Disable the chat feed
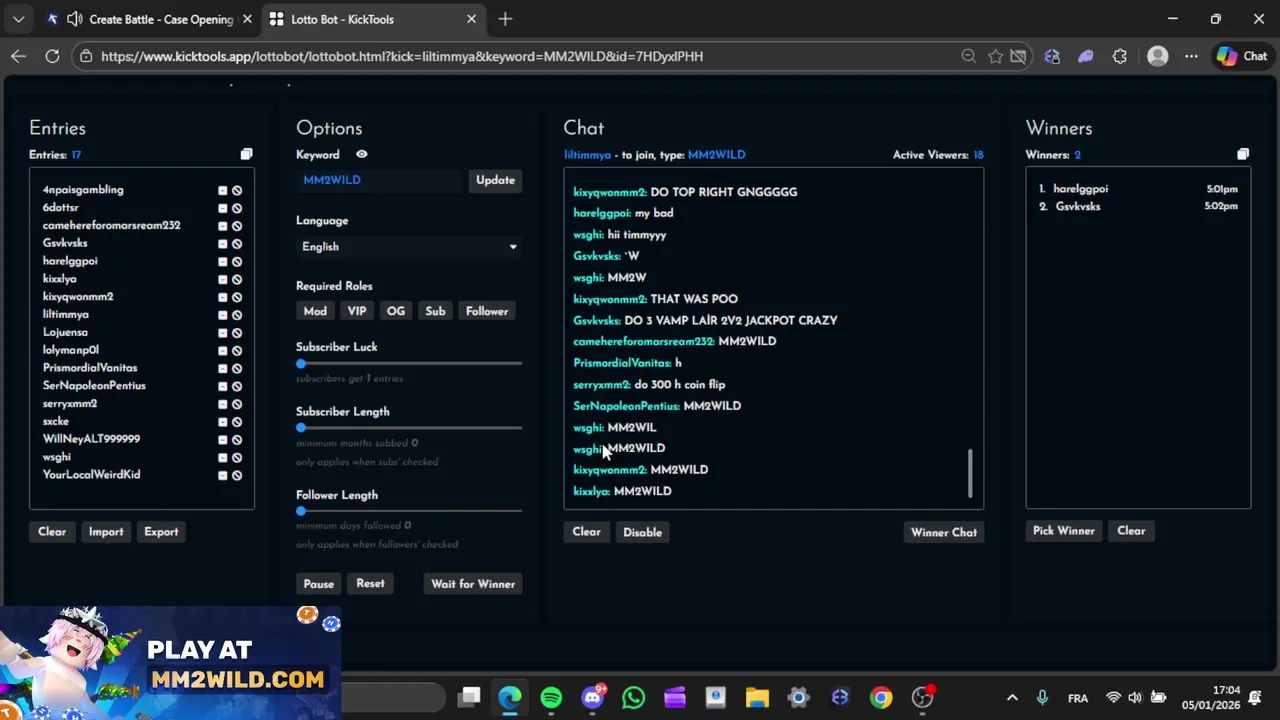The image size is (1280, 720). tap(642, 532)
